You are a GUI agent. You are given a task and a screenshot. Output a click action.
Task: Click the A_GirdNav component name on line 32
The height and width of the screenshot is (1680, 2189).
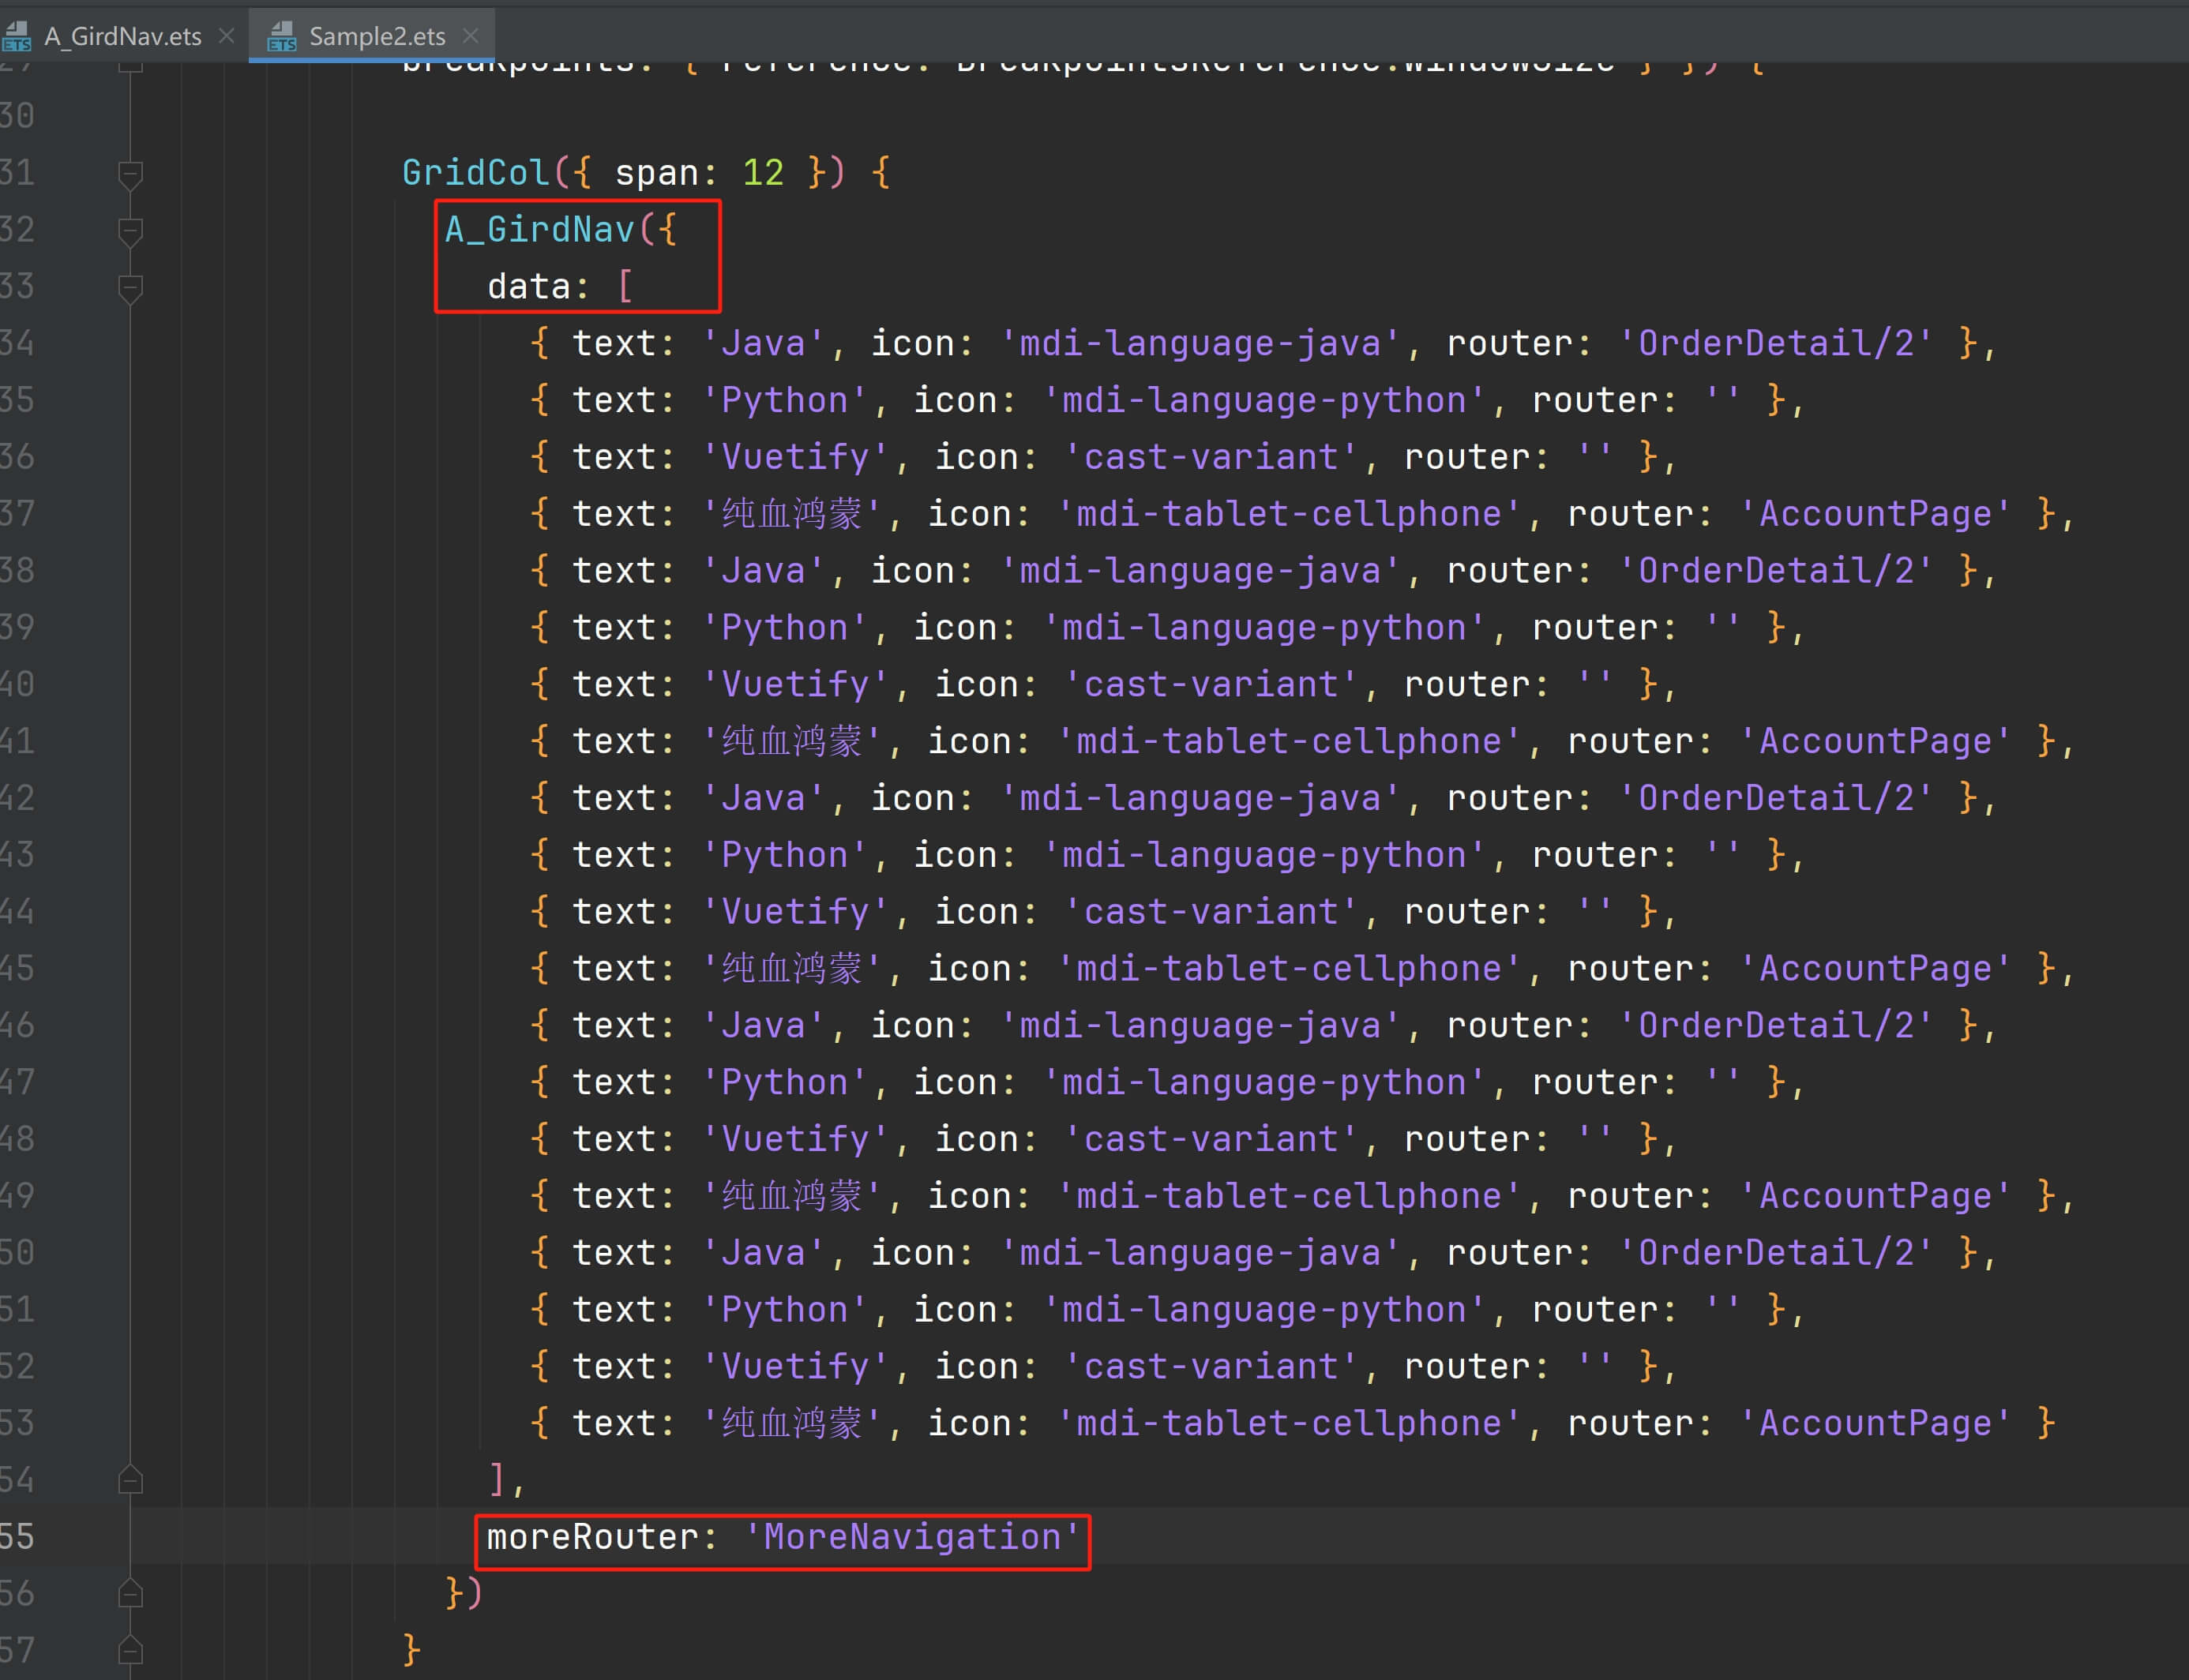[x=540, y=230]
